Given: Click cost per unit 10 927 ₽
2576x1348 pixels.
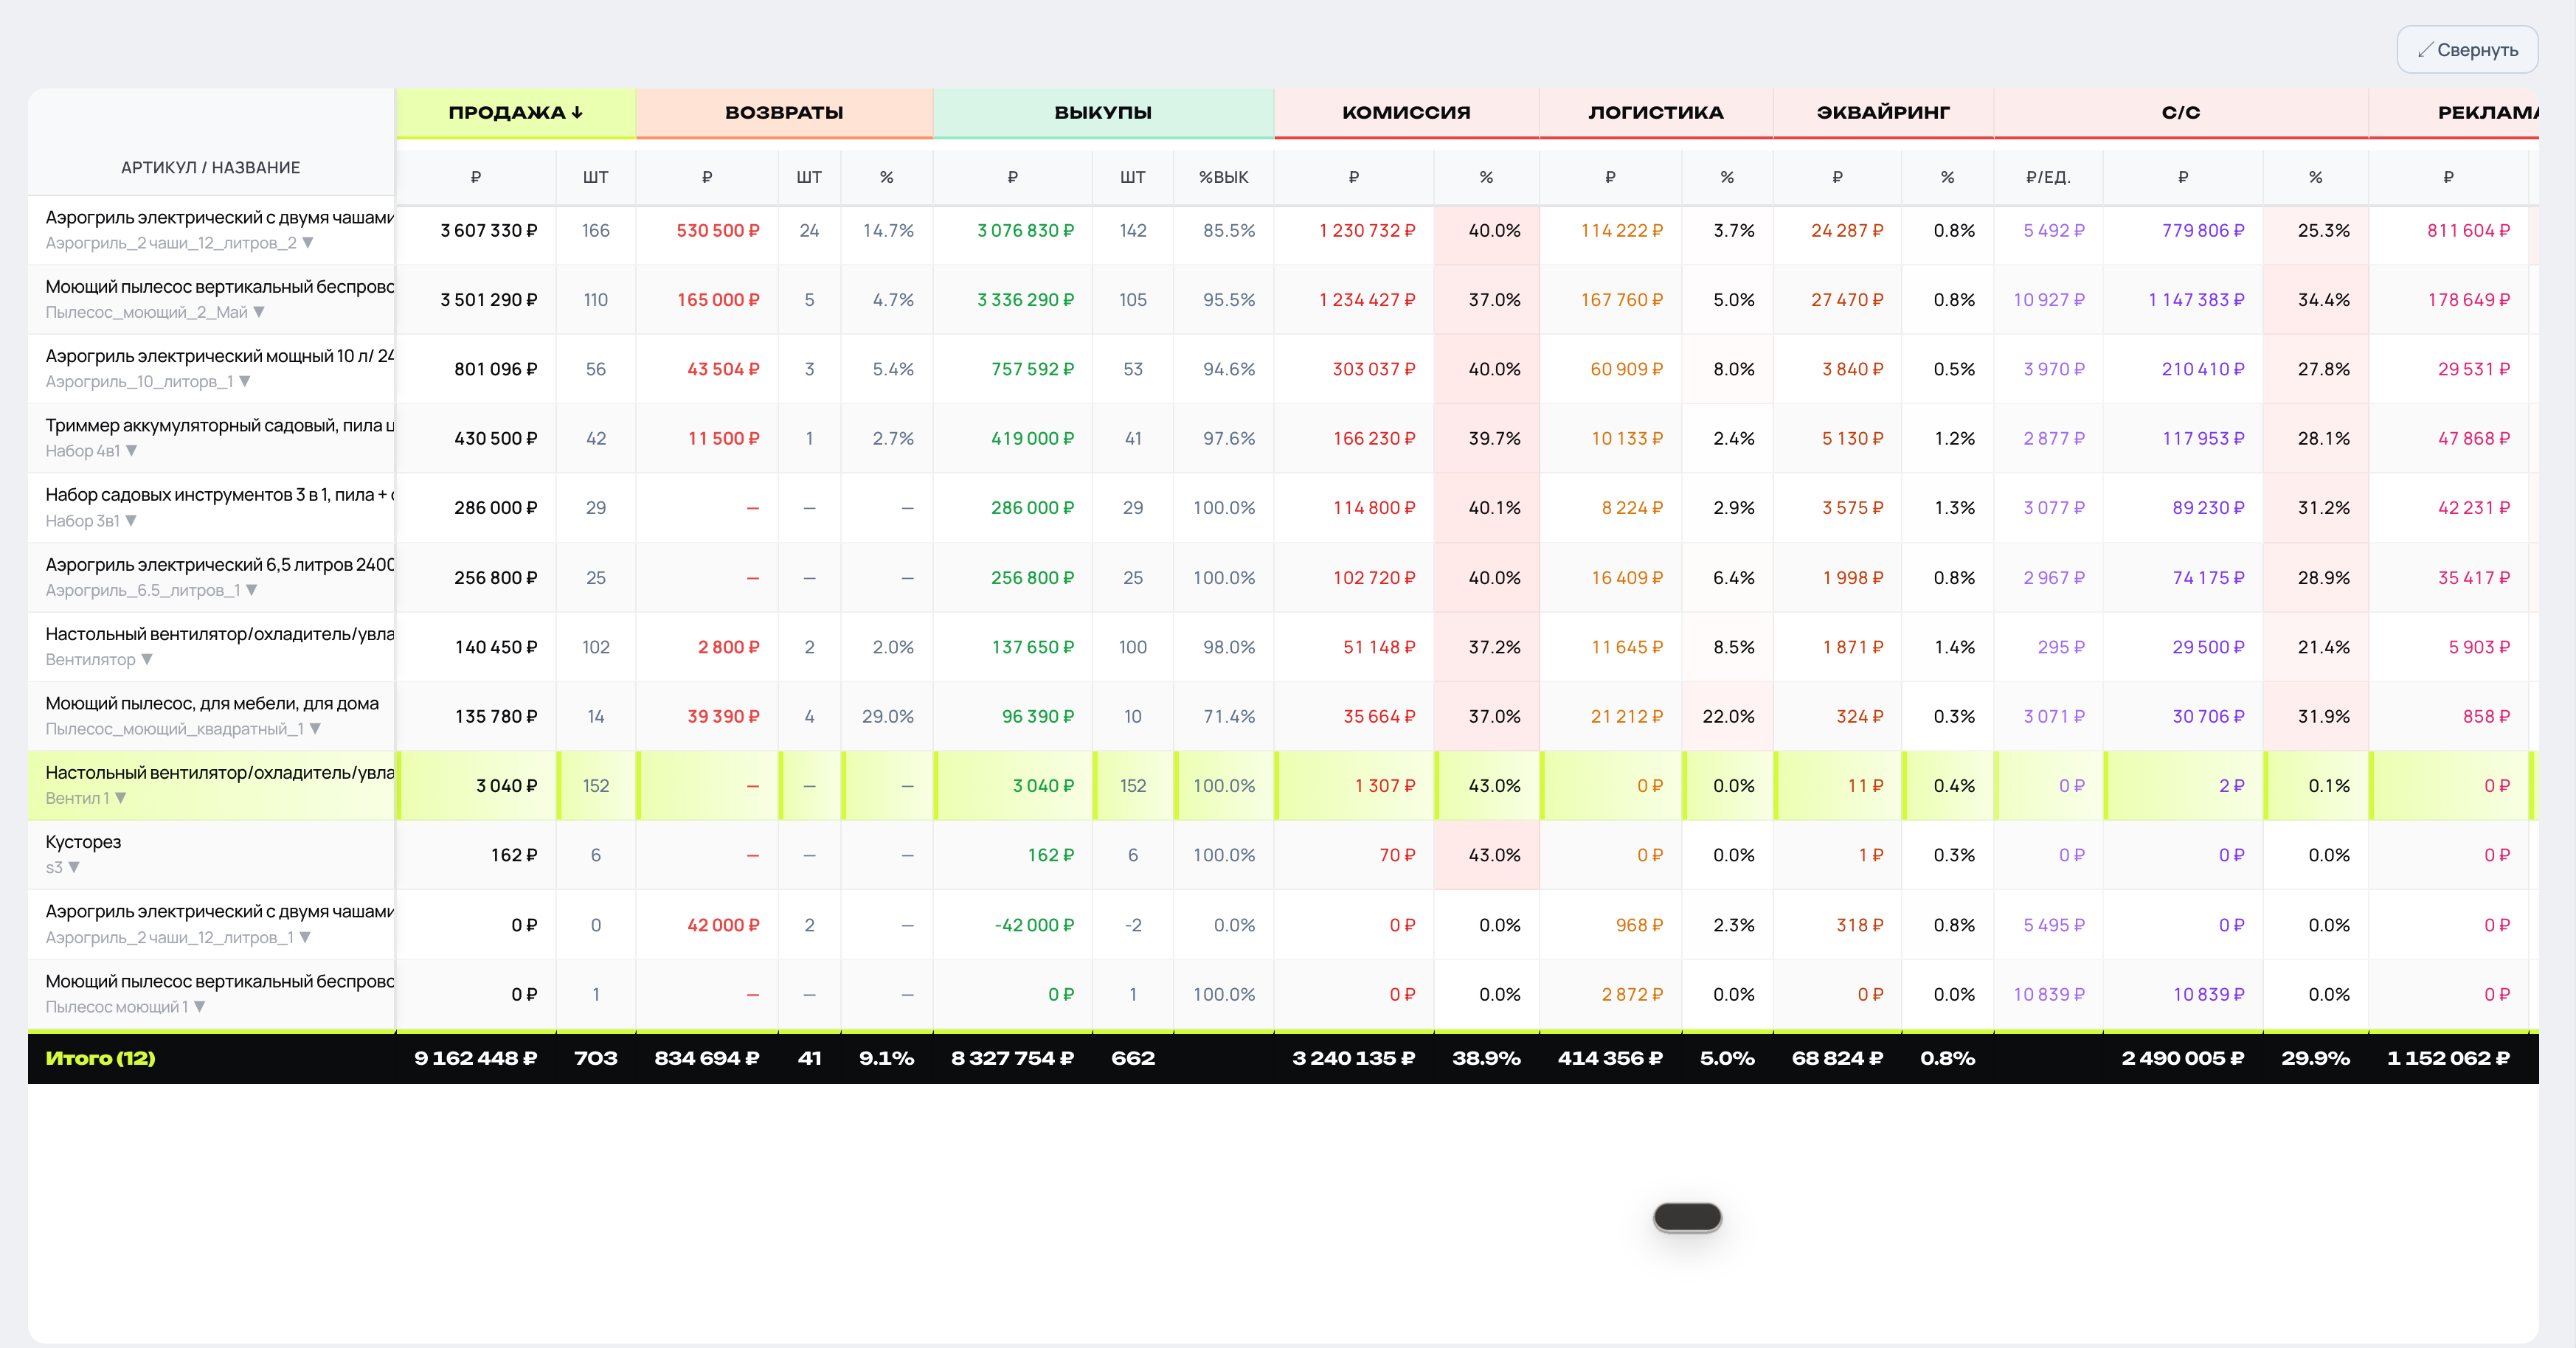Looking at the screenshot, I should [x=2049, y=300].
